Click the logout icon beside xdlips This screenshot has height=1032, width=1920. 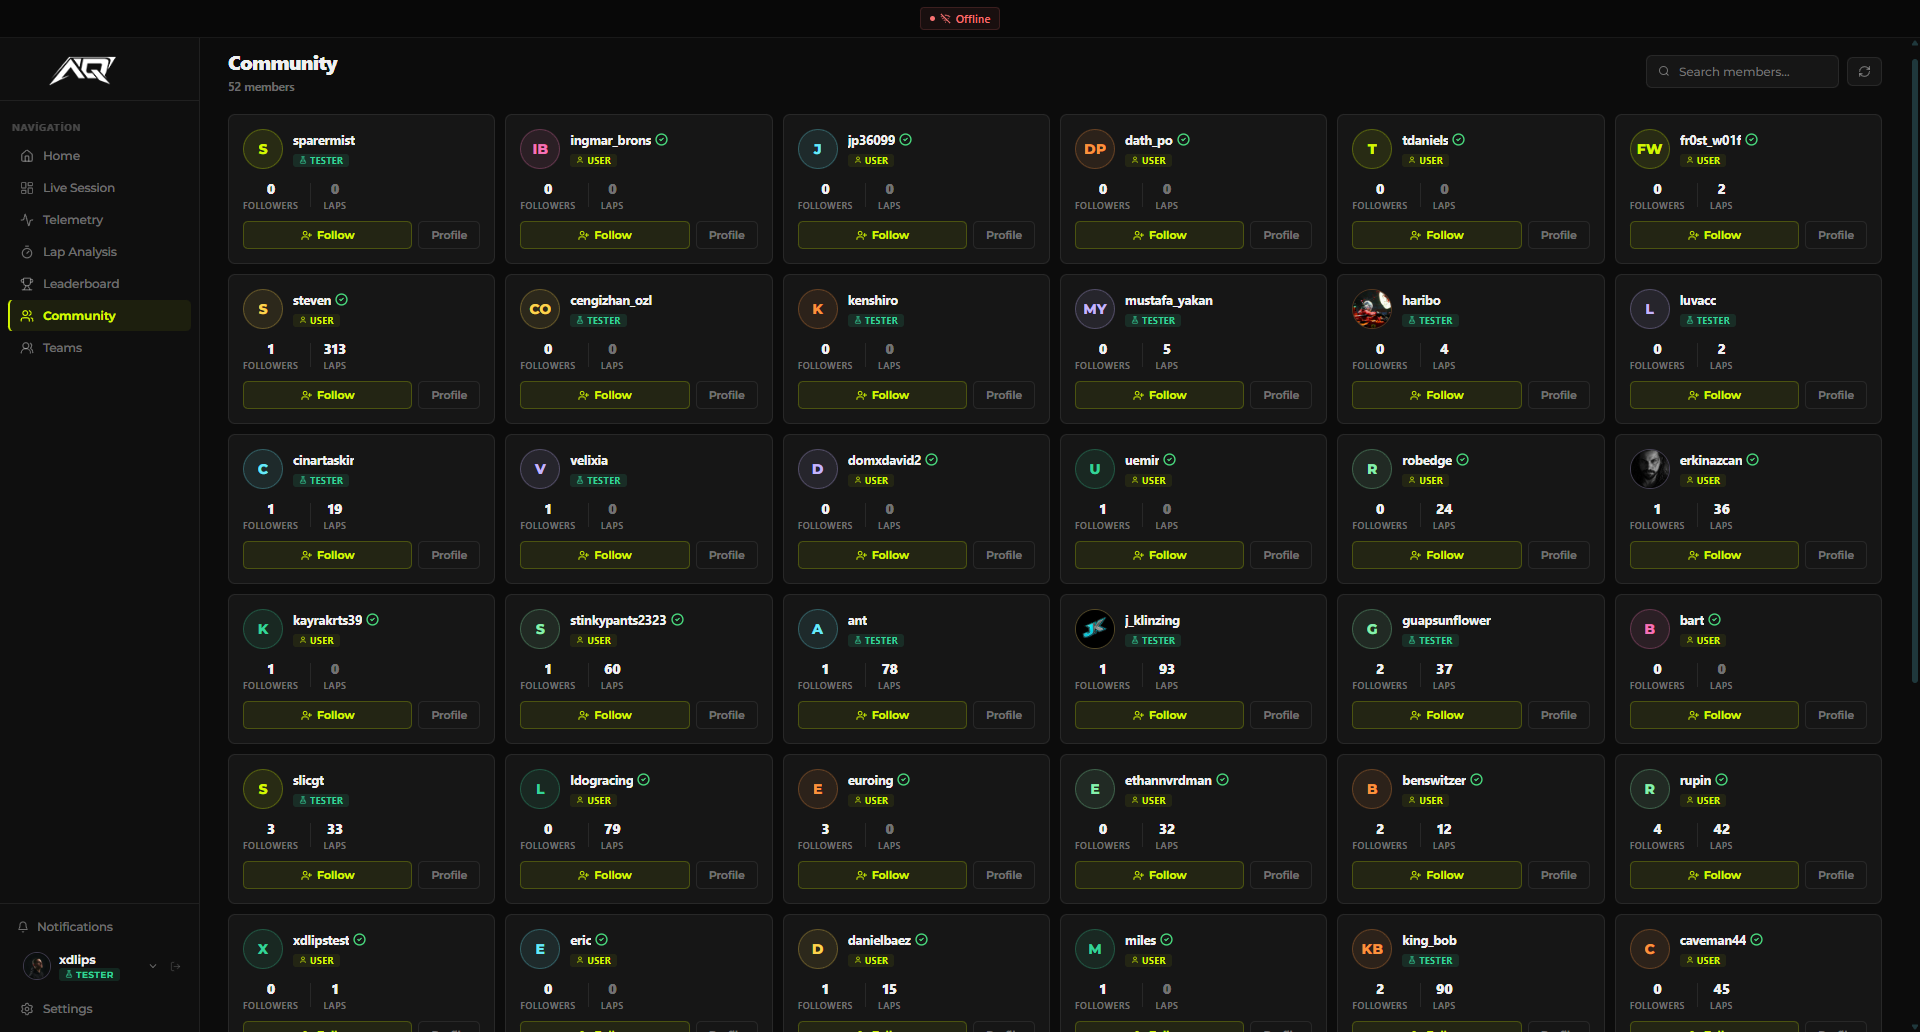176,966
